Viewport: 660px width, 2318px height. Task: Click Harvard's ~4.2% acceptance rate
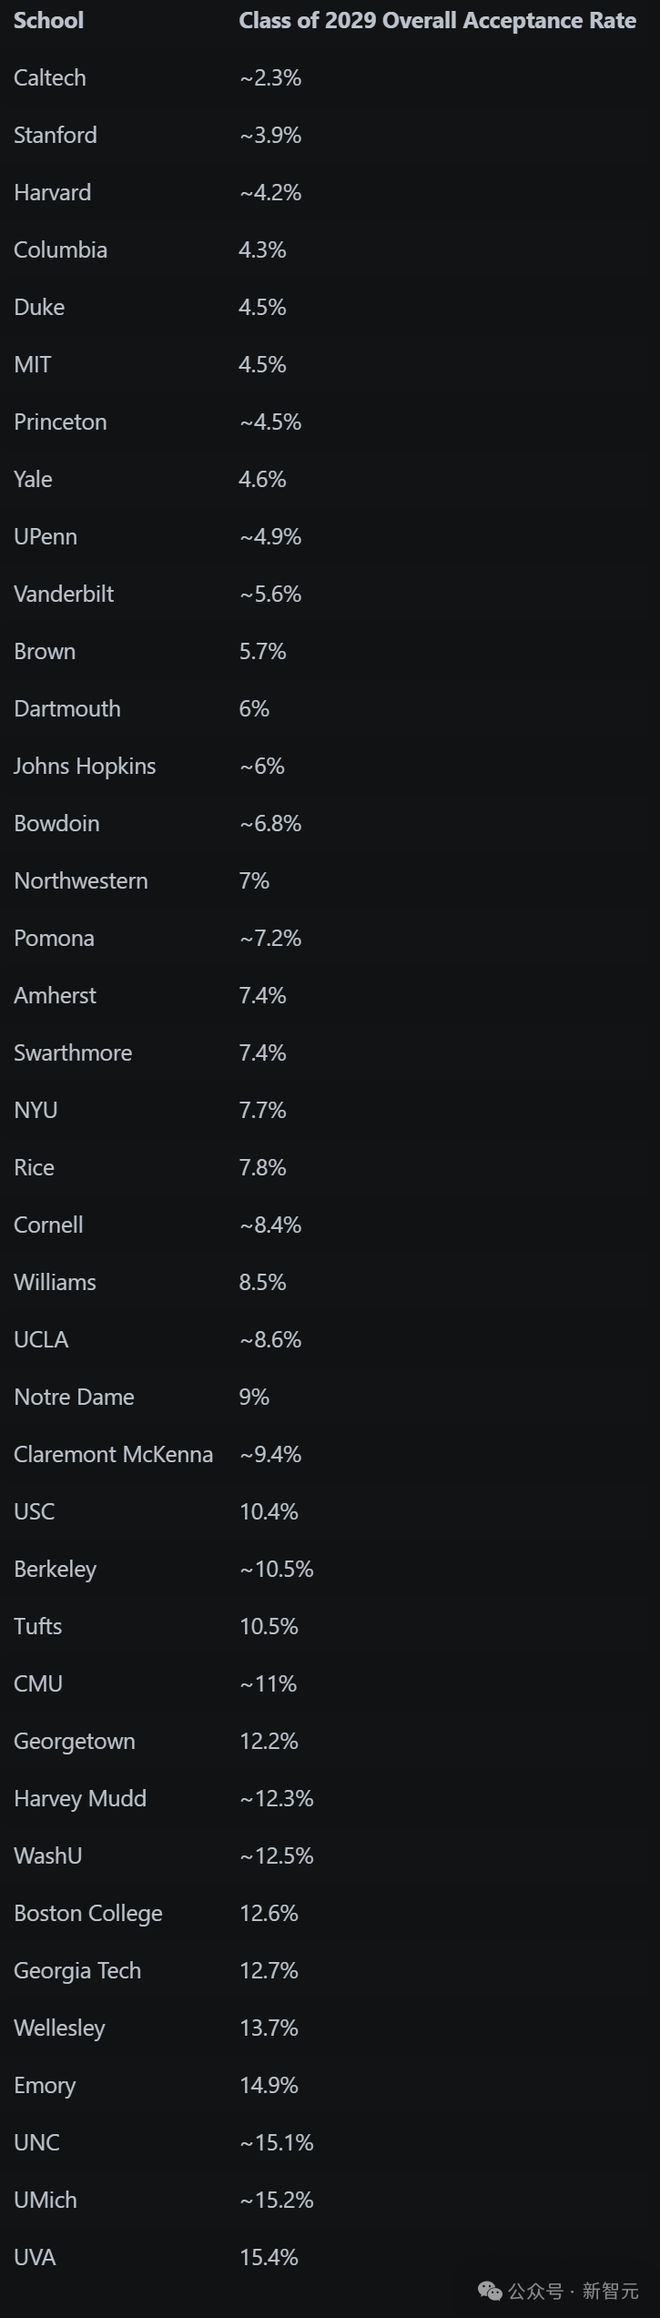tap(270, 192)
